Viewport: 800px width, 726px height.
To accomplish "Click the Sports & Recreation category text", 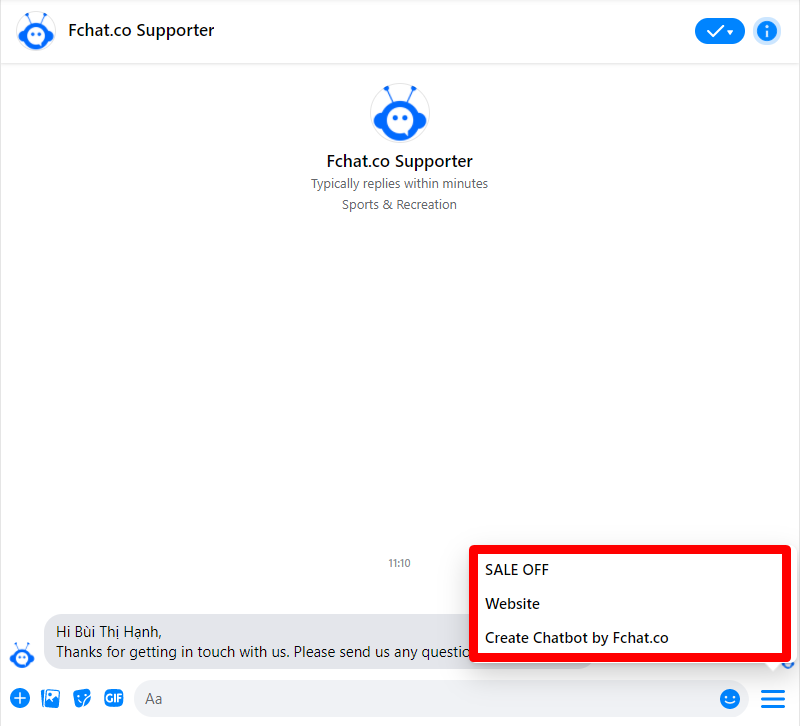I will (x=399, y=205).
